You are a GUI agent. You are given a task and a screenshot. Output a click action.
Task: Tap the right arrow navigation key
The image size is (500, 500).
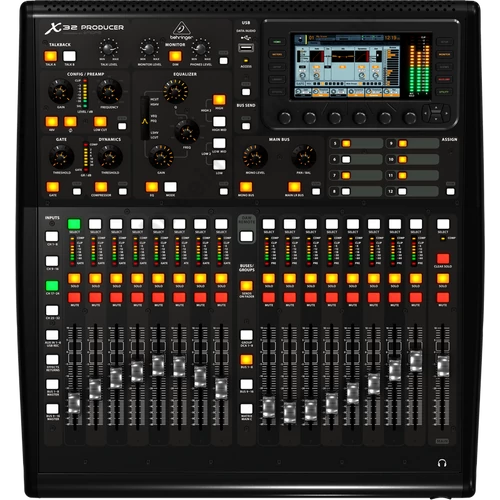[x=446, y=113]
